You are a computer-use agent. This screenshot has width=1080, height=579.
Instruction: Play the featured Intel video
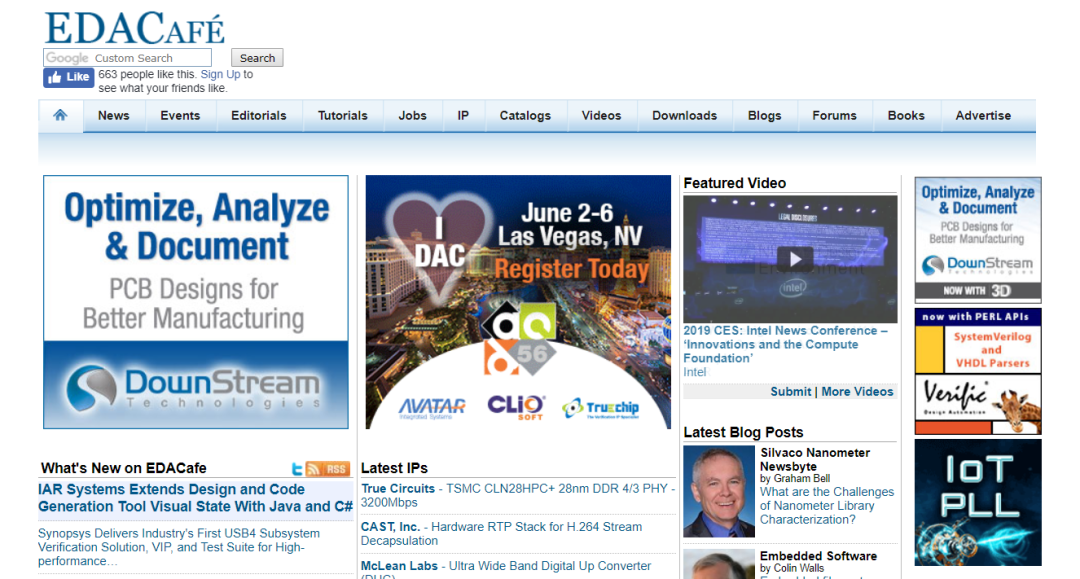pos(795,259)
